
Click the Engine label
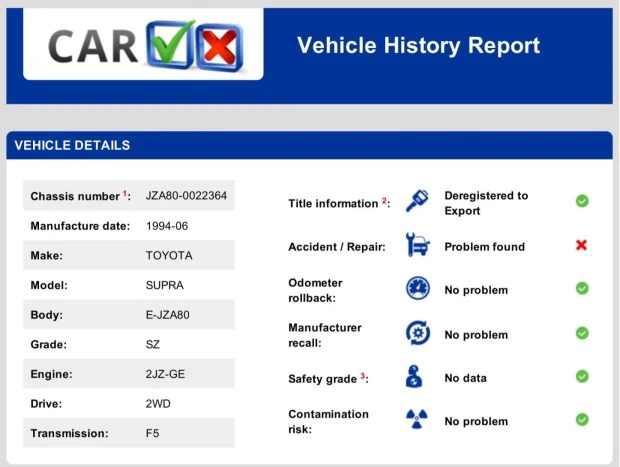(x=51, y=374)
